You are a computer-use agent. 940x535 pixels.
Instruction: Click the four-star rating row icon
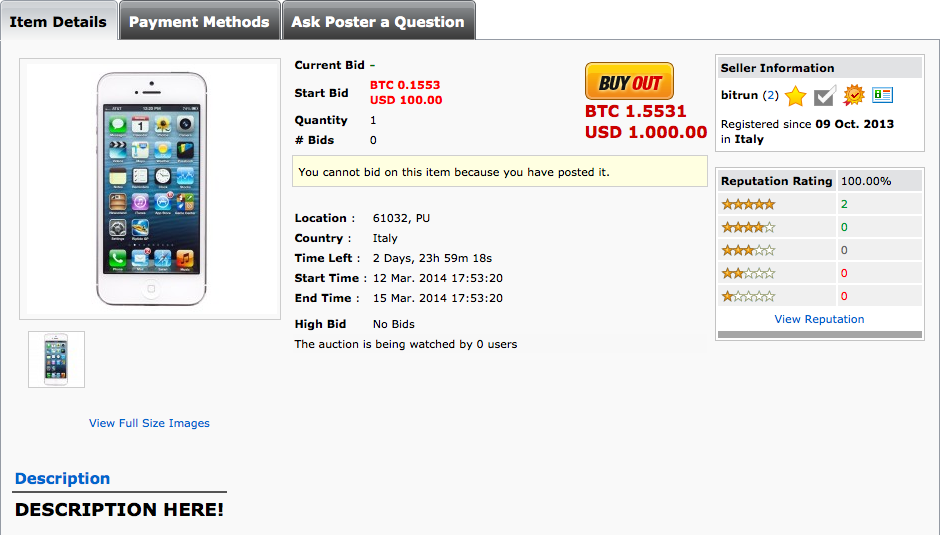click(748, 227)
